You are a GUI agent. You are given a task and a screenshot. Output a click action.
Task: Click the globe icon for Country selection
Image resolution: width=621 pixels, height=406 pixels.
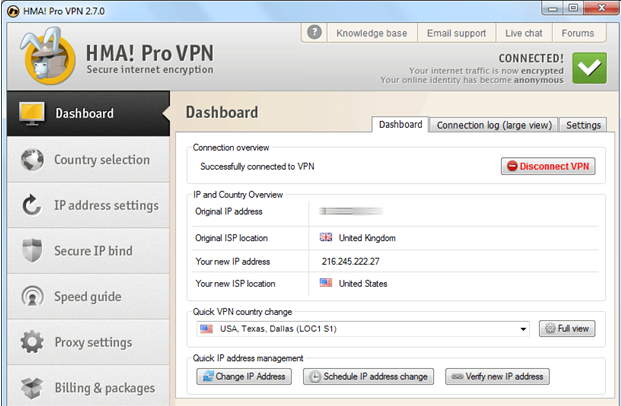pyautogui.click(x=32, y=160)
